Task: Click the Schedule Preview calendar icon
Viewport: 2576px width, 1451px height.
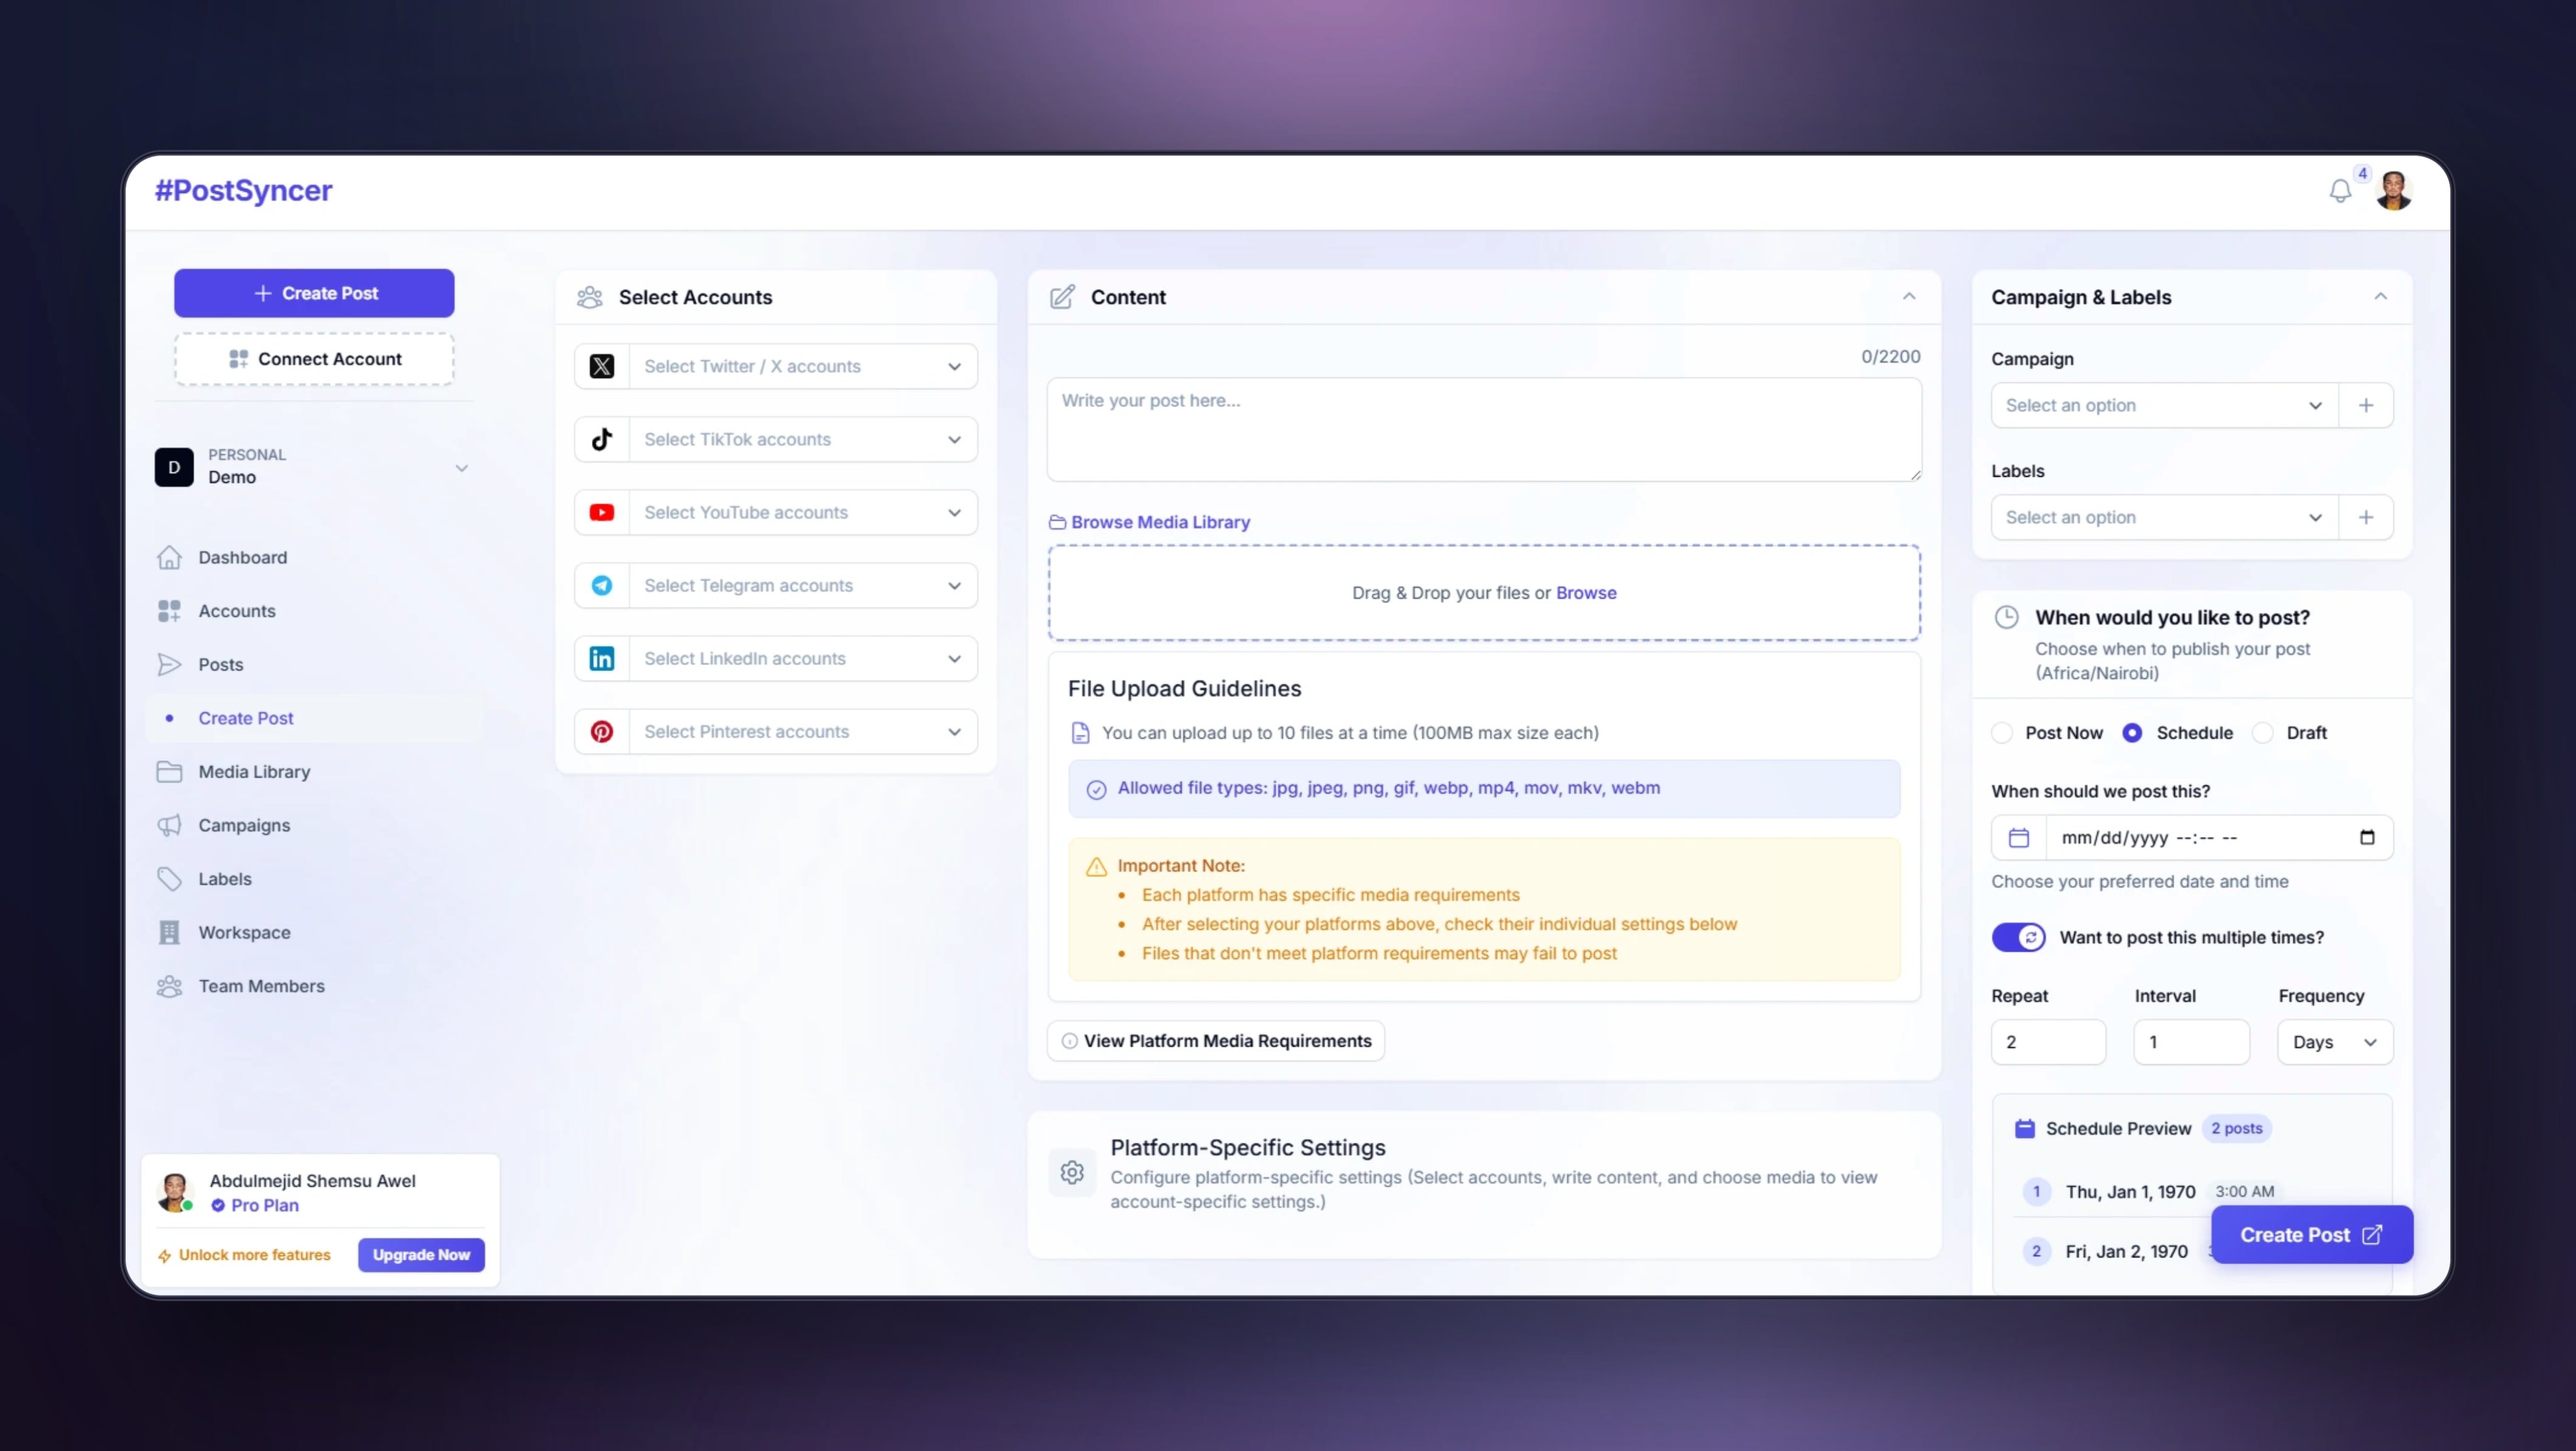Action: tap(2025, 1128)
